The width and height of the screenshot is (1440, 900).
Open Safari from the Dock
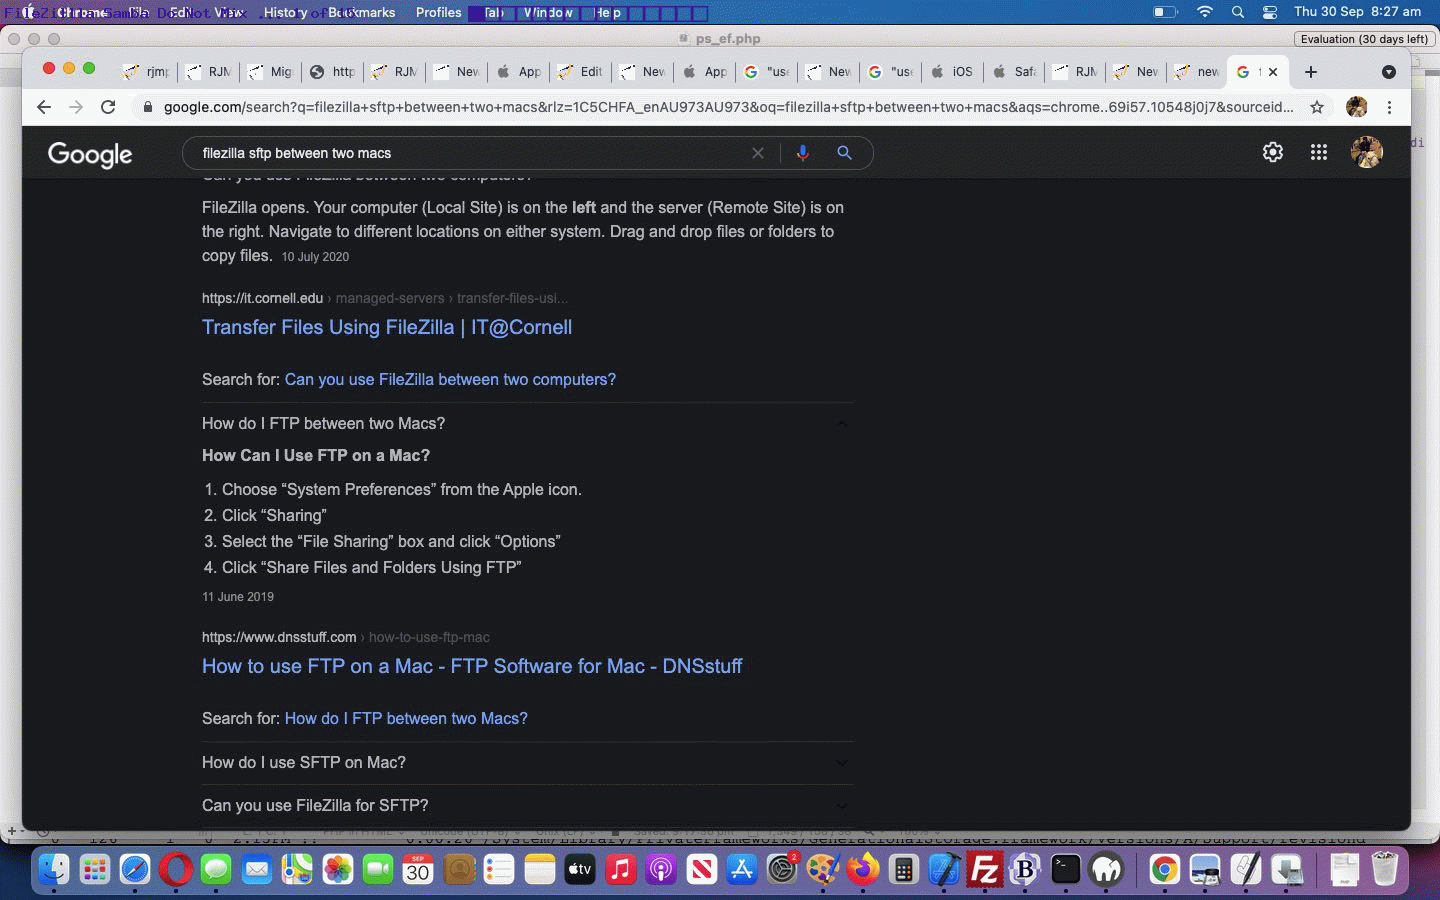[x=135, y=869]
